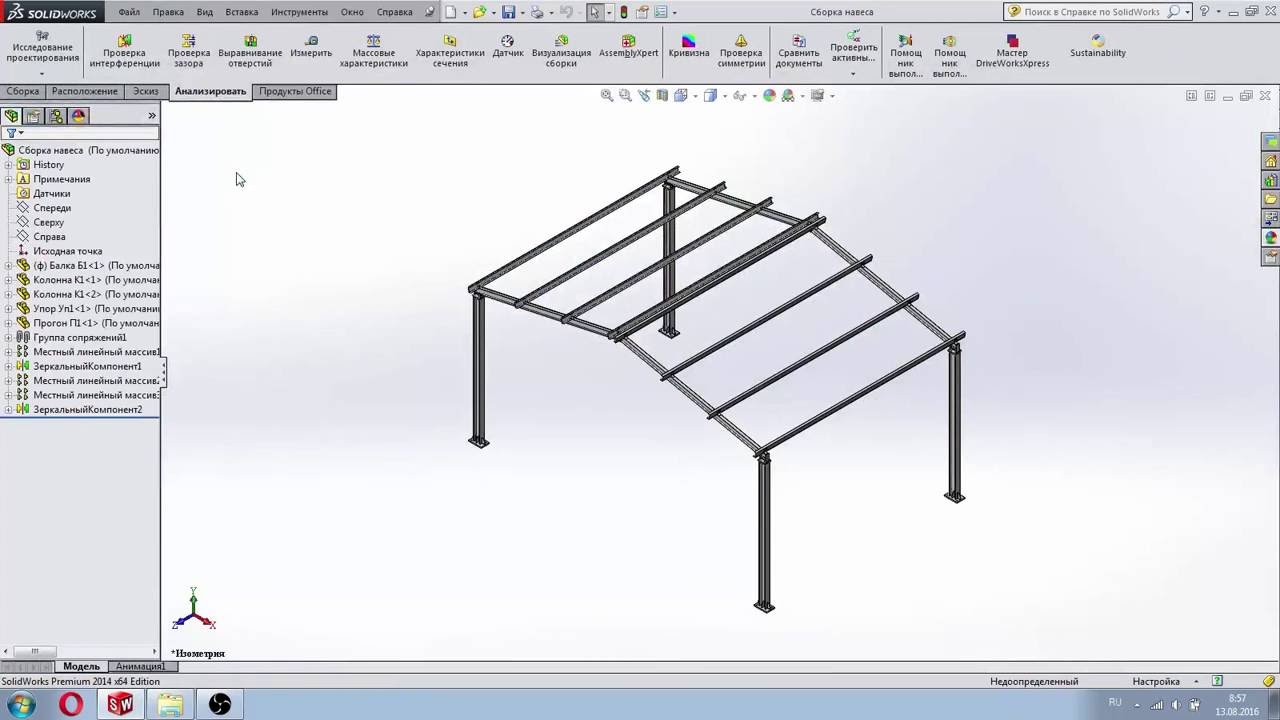
Task: Open Assembly Visualization (Визуализация сборки)
Action: point(561,51)
